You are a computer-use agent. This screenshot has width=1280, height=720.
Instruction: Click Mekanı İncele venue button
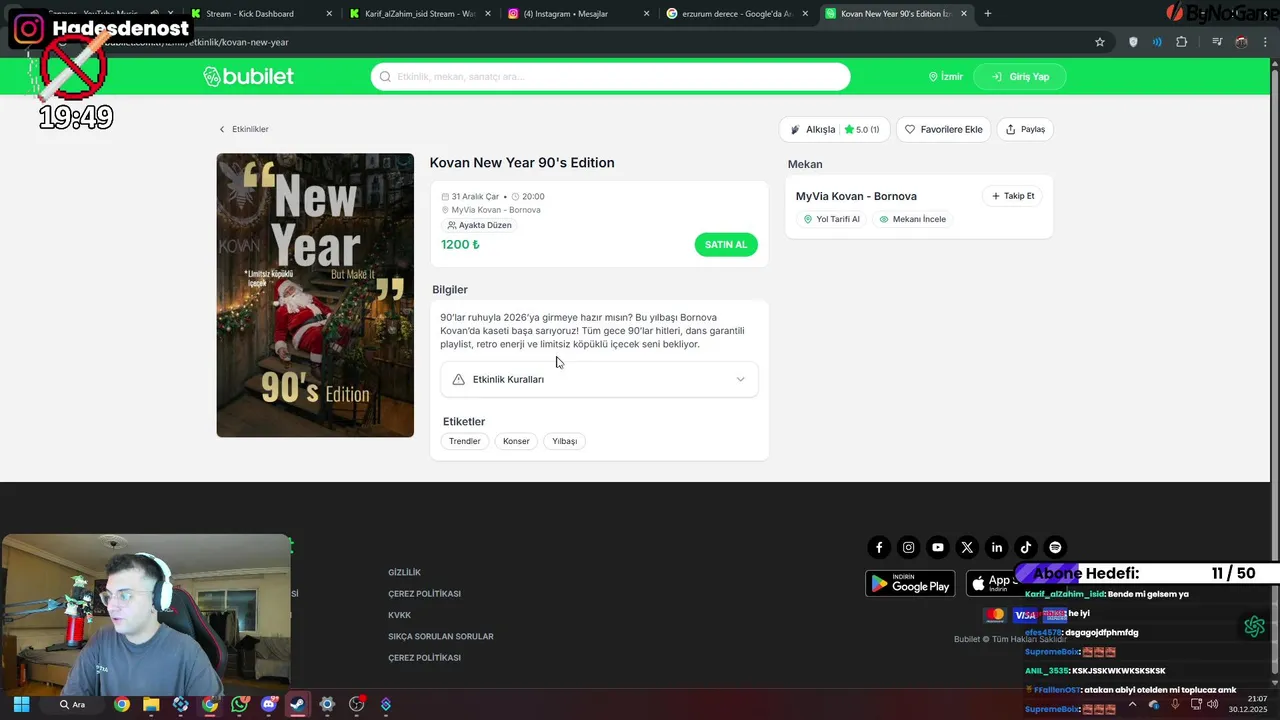tap(912, 219)
